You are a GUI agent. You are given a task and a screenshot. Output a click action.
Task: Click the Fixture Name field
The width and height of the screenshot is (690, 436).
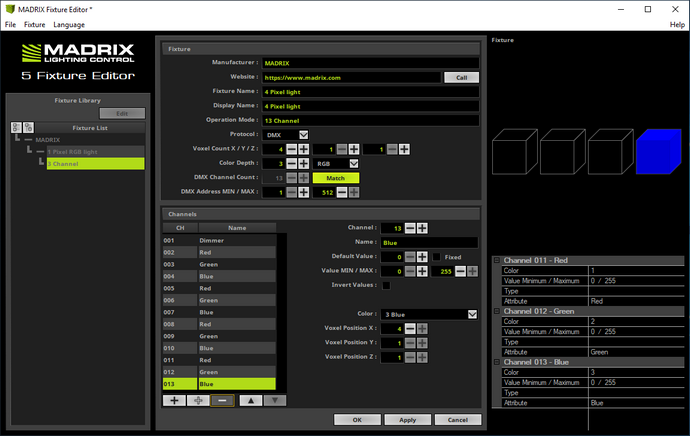(x=371, y=92)
